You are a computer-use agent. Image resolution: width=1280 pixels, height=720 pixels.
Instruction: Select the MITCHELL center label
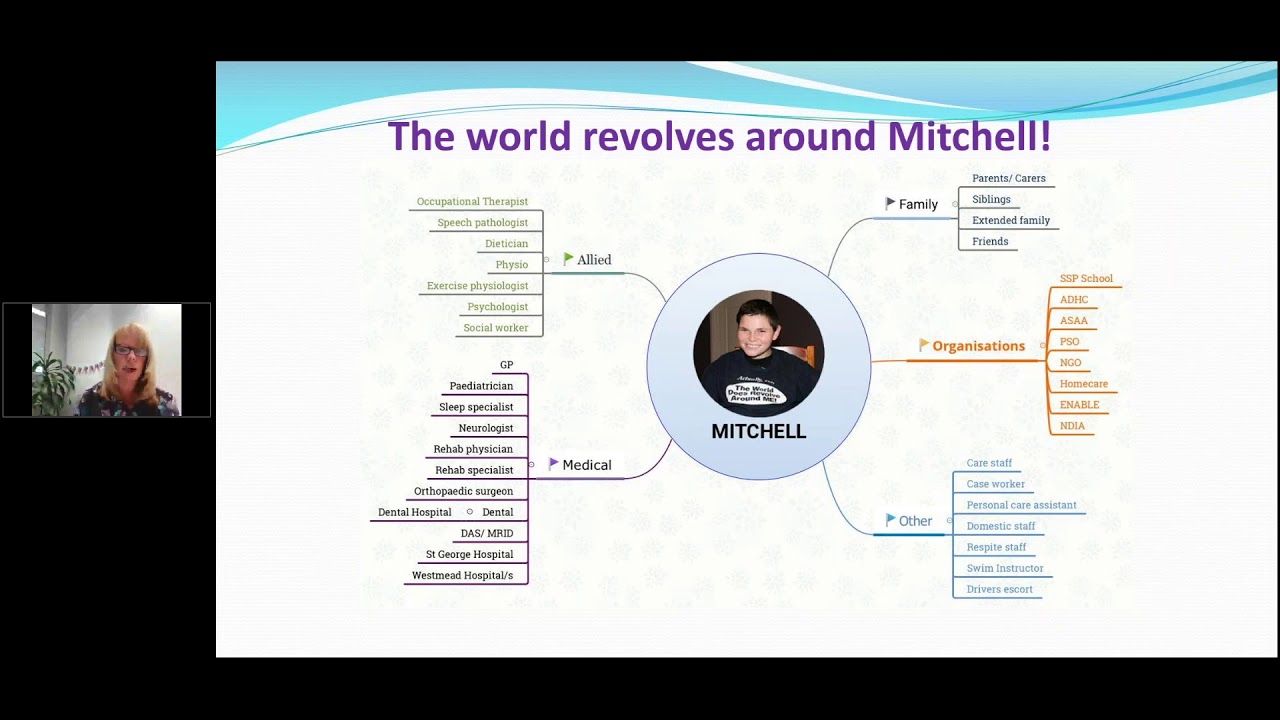(x=758, y=432)
